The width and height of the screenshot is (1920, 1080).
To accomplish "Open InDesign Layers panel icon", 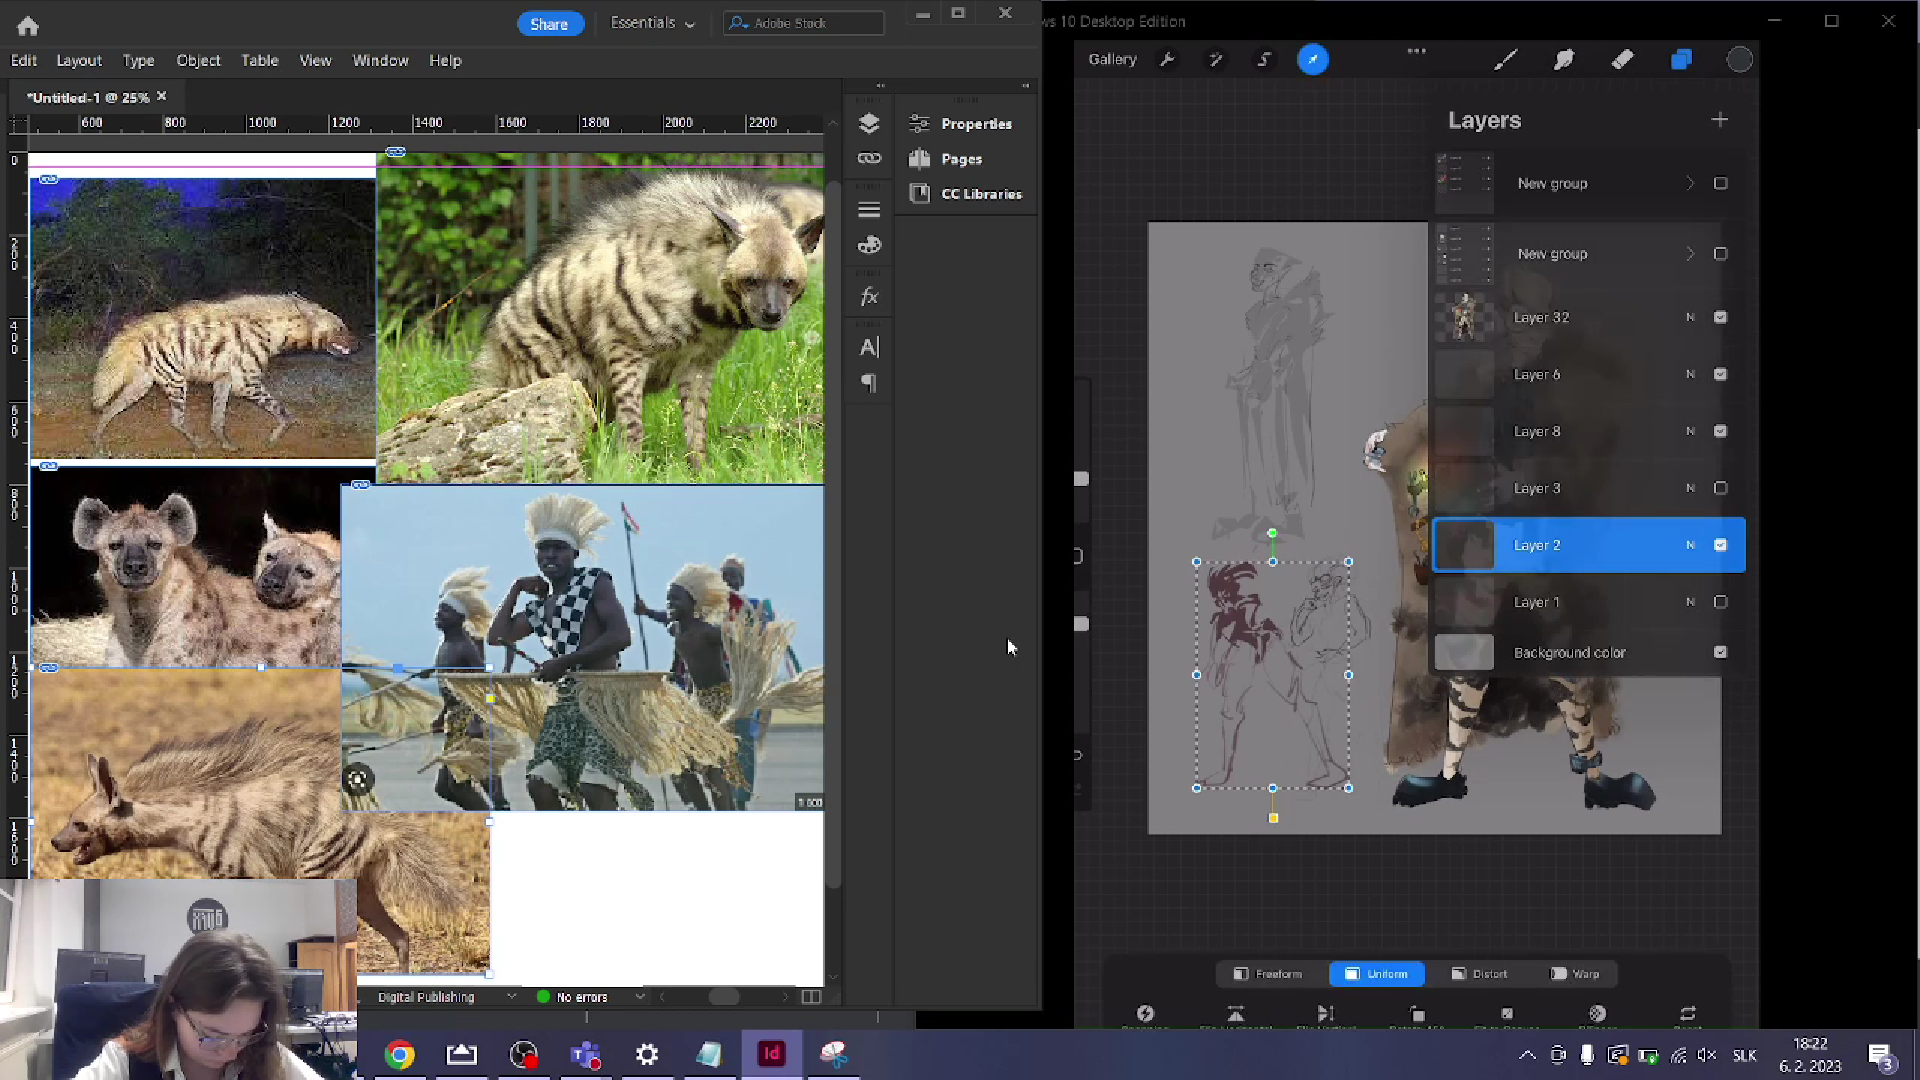I will [x=869, y=123].
